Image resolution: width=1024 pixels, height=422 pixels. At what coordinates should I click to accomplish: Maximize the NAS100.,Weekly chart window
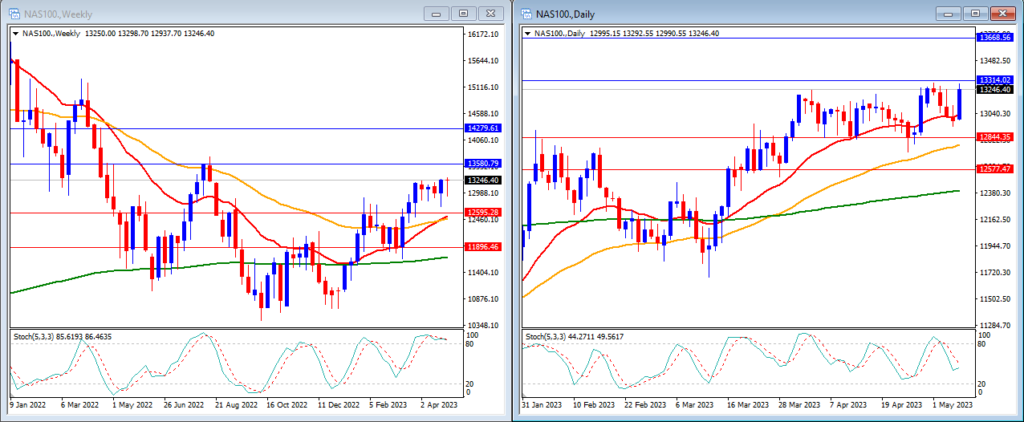tap(464, 13)
